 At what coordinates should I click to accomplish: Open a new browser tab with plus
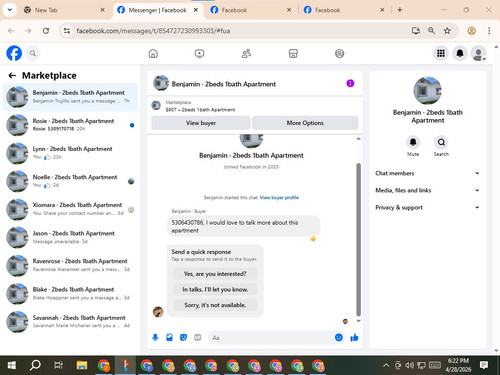point(400,10)
